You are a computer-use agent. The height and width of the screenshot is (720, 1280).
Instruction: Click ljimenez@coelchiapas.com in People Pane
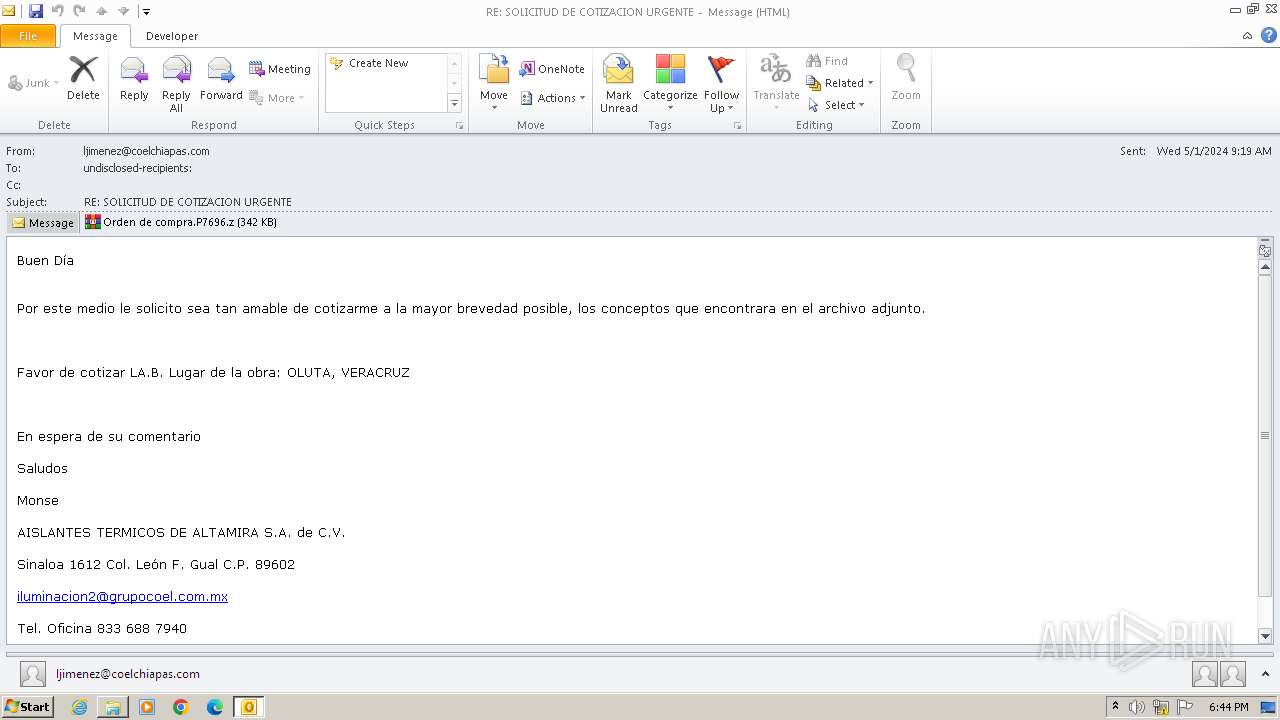point(128,674)
